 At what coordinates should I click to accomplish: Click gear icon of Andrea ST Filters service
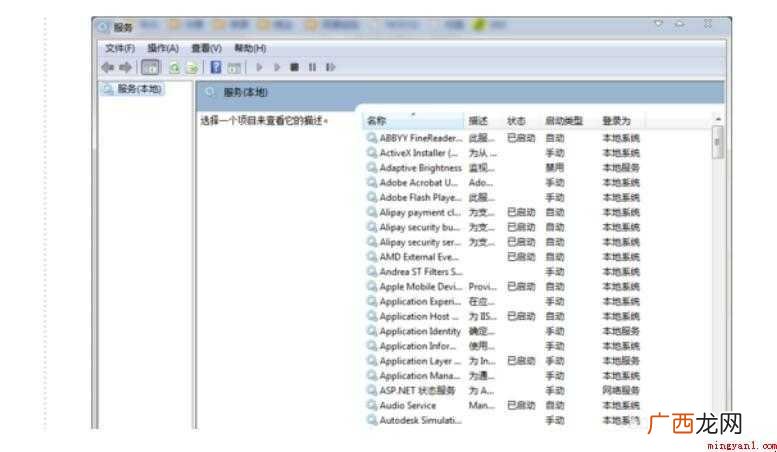click(372, 272)
